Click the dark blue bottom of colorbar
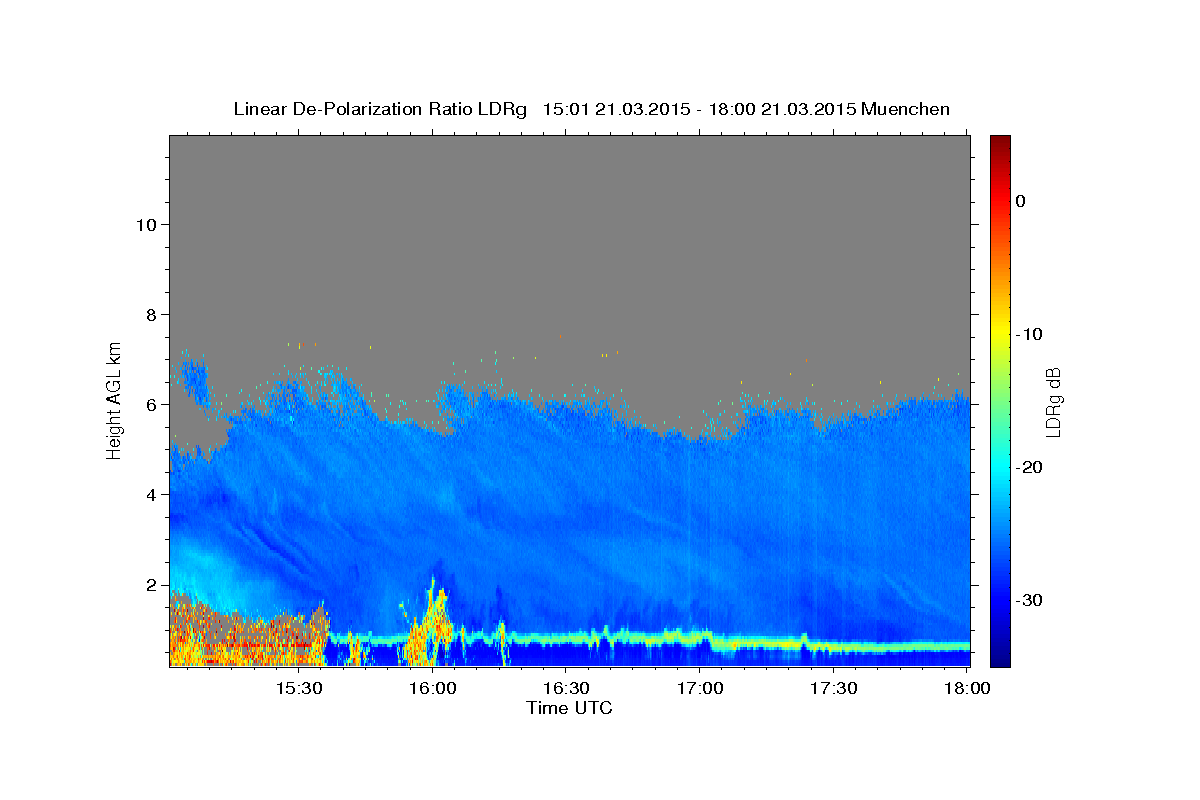Viewport: 1200px width, 800px height. [1000, 655]
